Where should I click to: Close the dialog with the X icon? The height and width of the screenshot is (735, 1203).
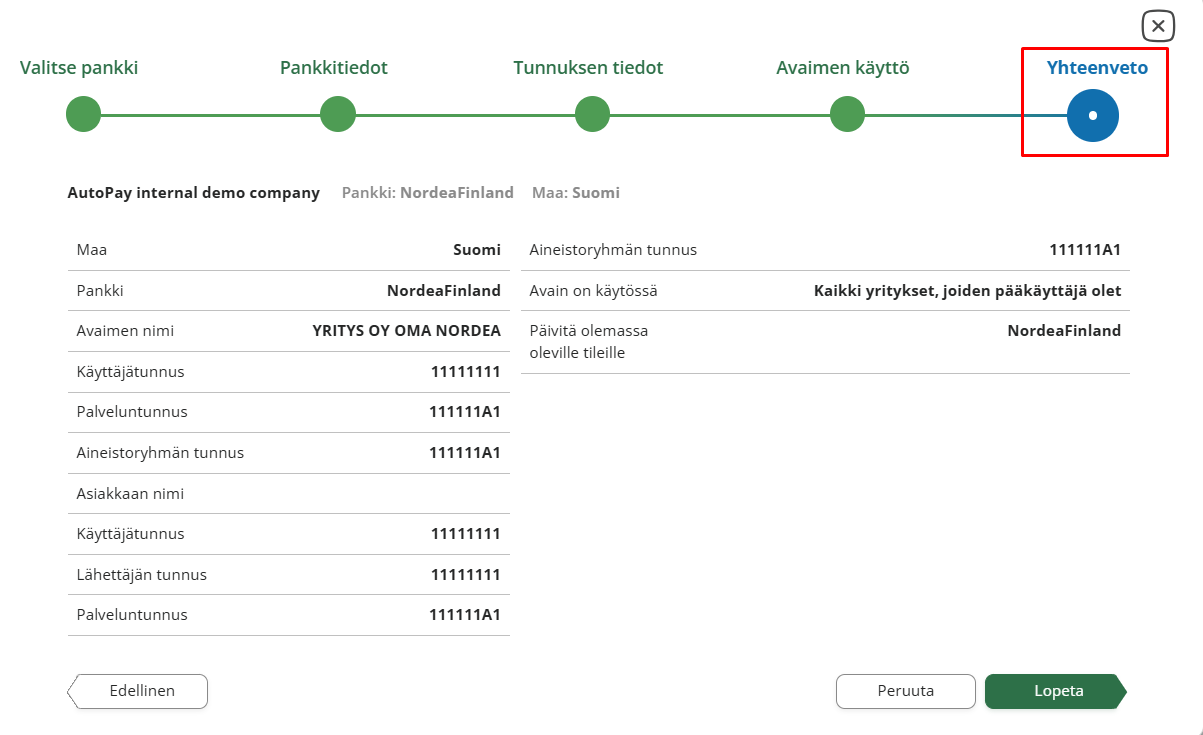[x=1157, y=26]
